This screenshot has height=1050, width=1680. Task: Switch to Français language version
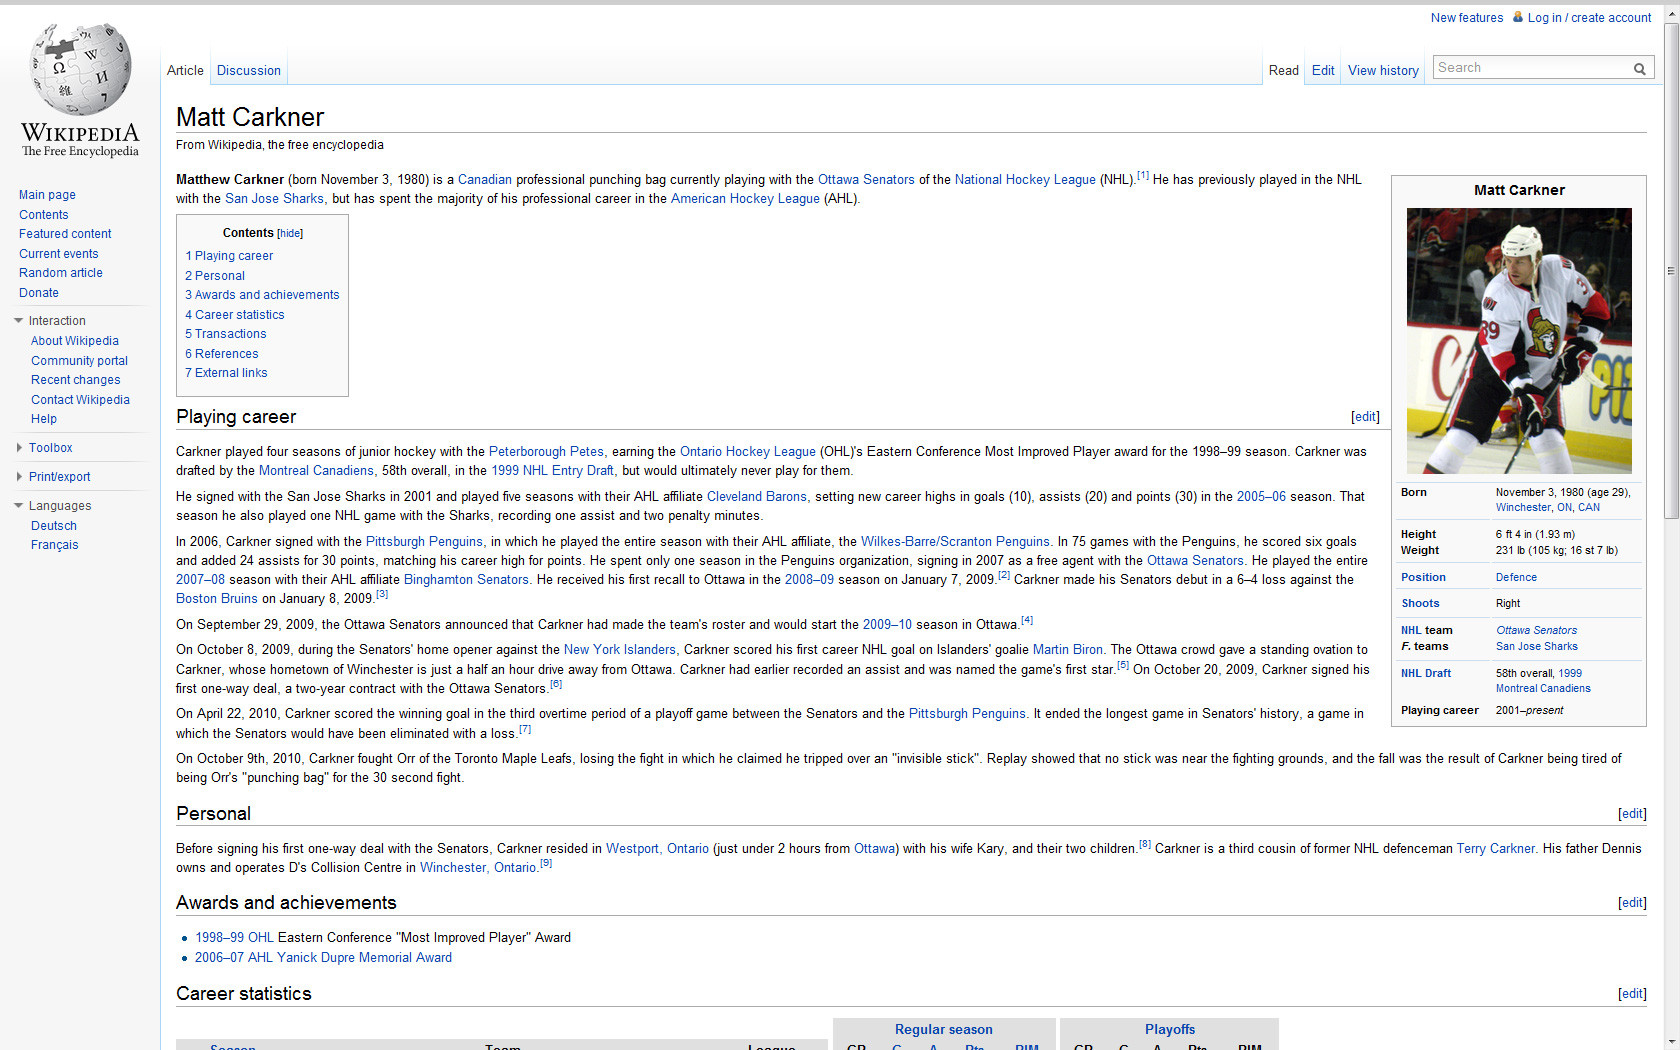pyautogui.click(x=54, y=545)
